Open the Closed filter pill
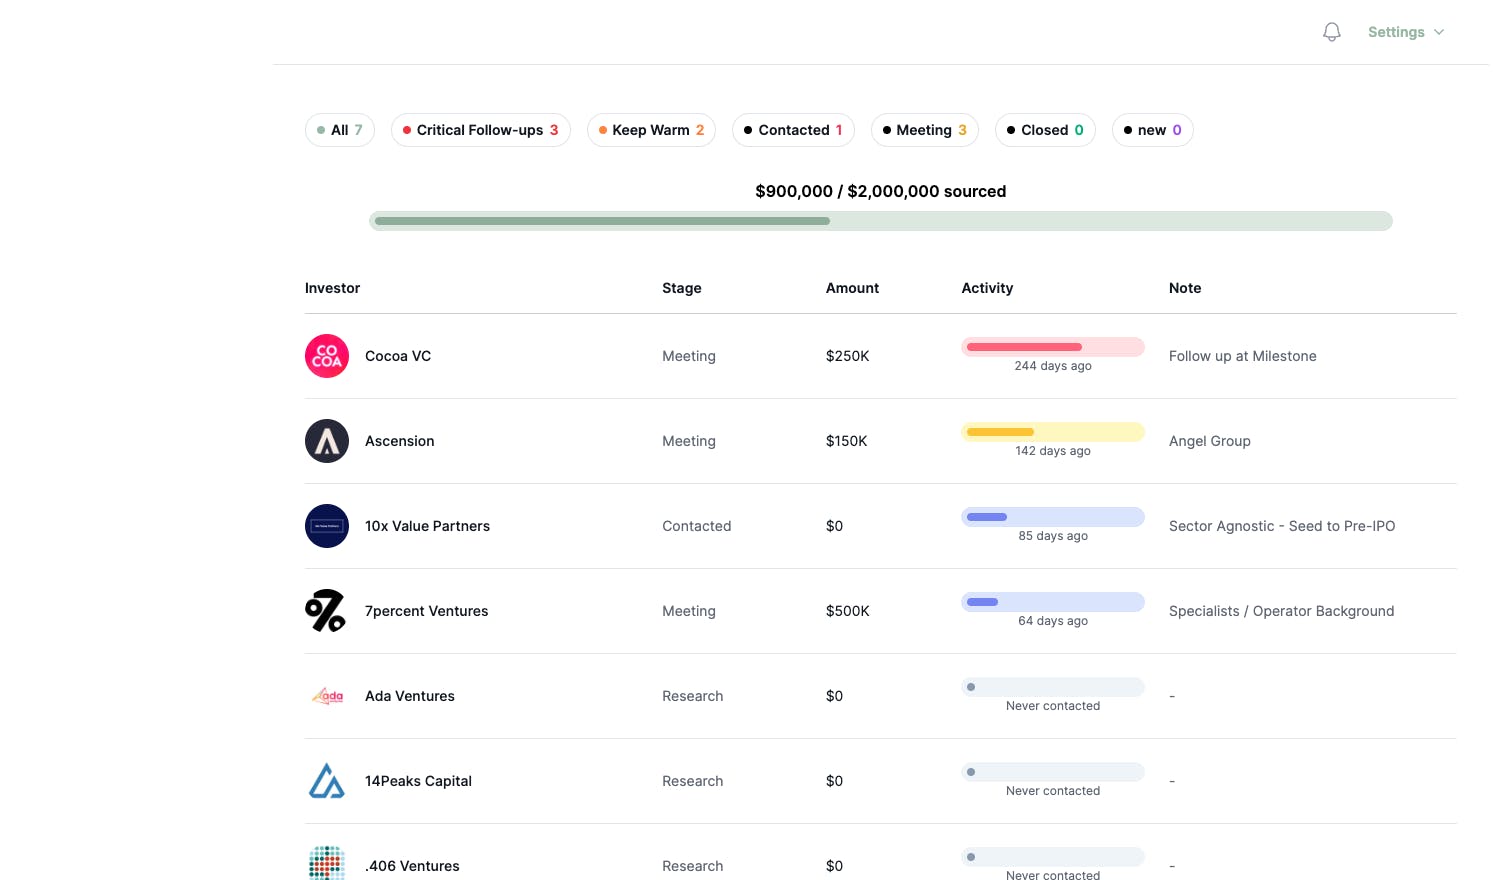 click(1045, 130)
